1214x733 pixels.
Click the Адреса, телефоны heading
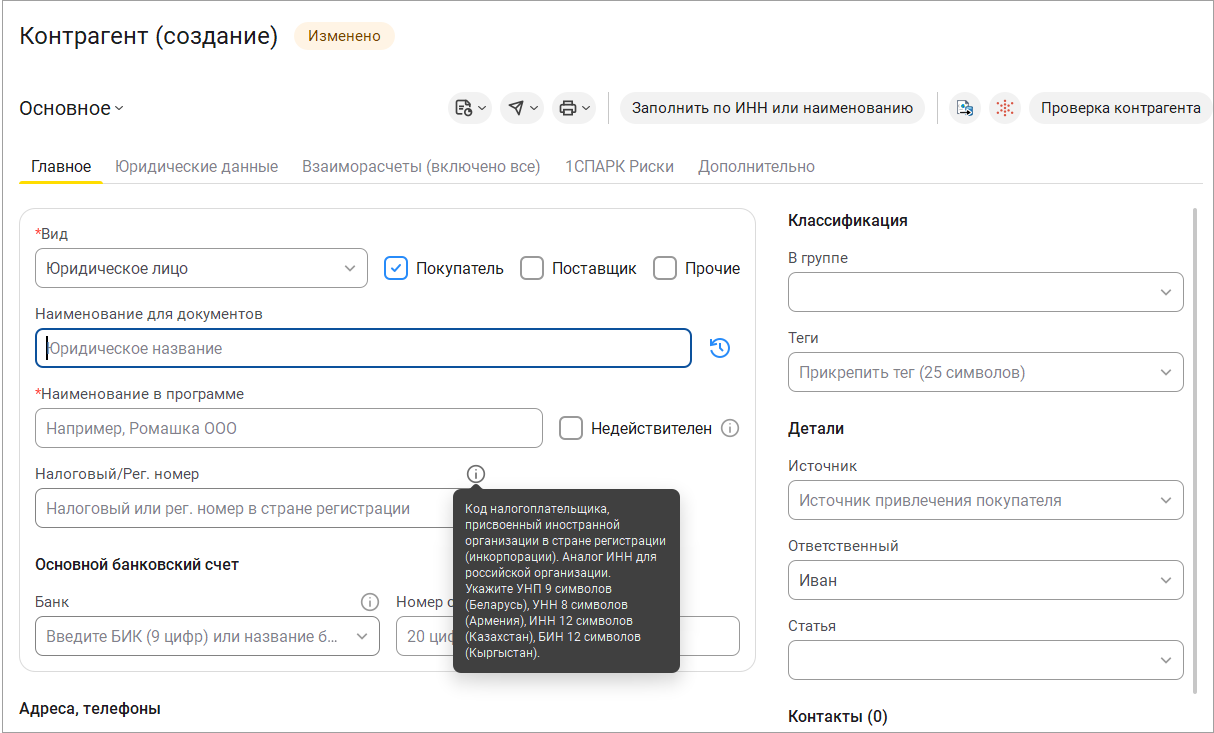(x=90, y=708)
